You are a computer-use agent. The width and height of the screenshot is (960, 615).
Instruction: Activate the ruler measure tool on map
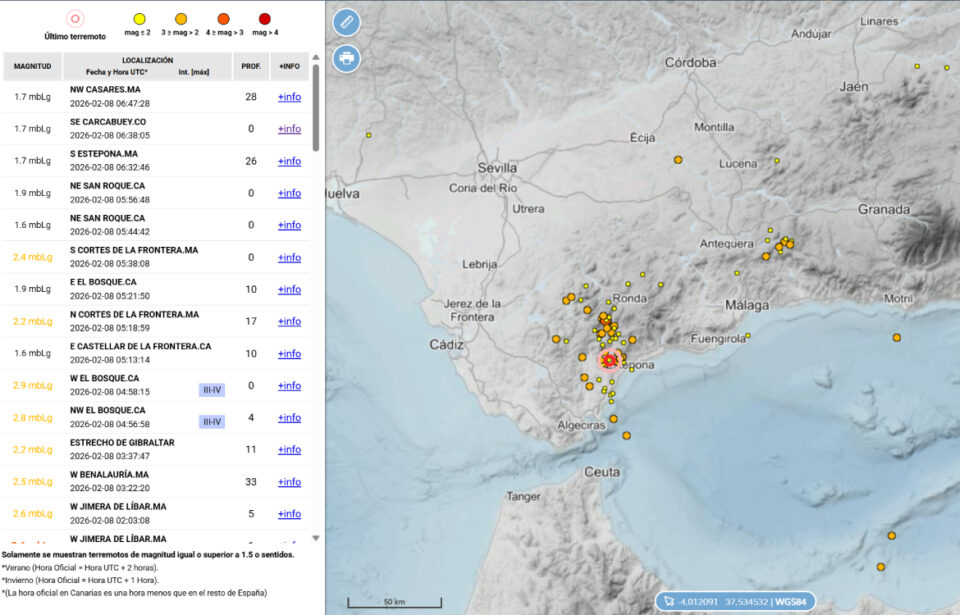[346, 21]
